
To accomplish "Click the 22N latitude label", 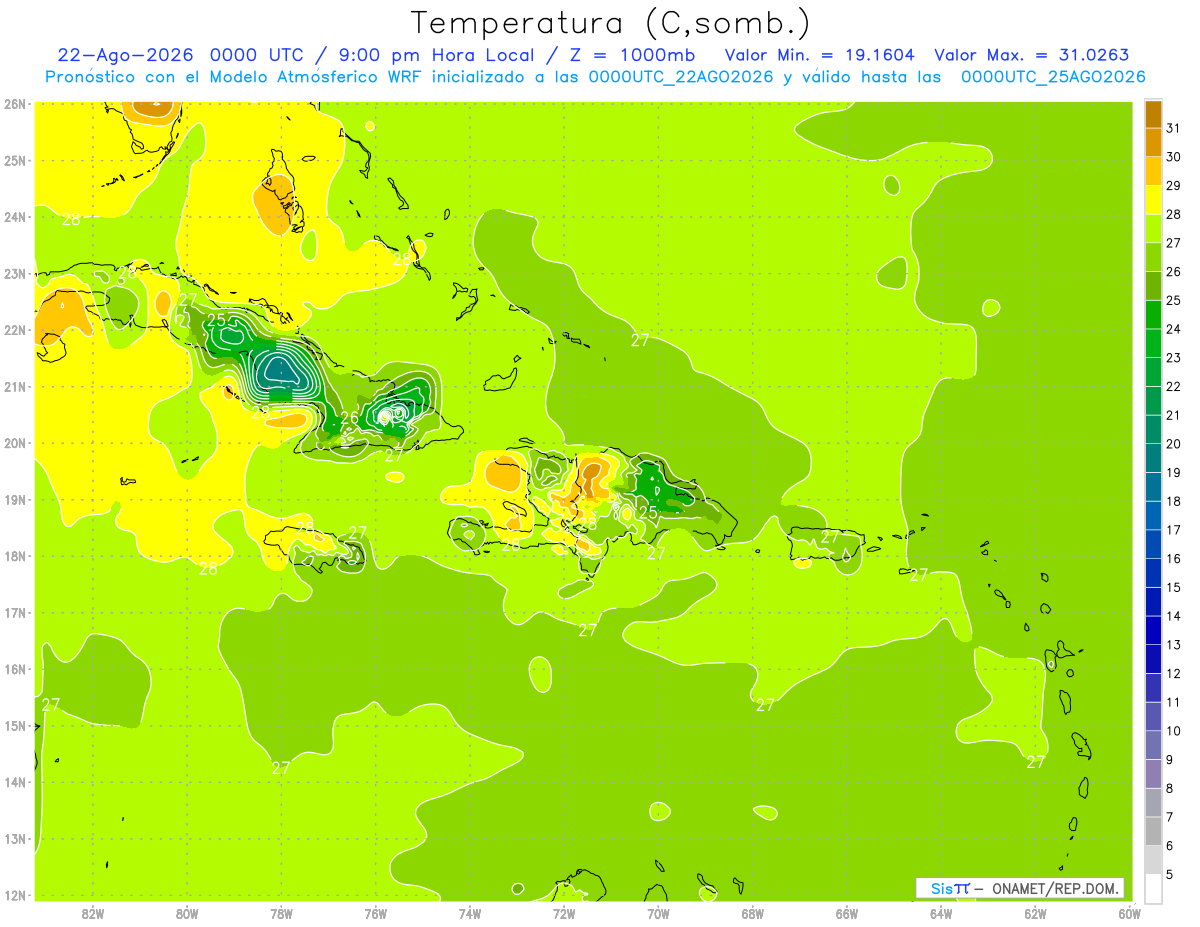I will pyautogui.click(x=14, y=330).
